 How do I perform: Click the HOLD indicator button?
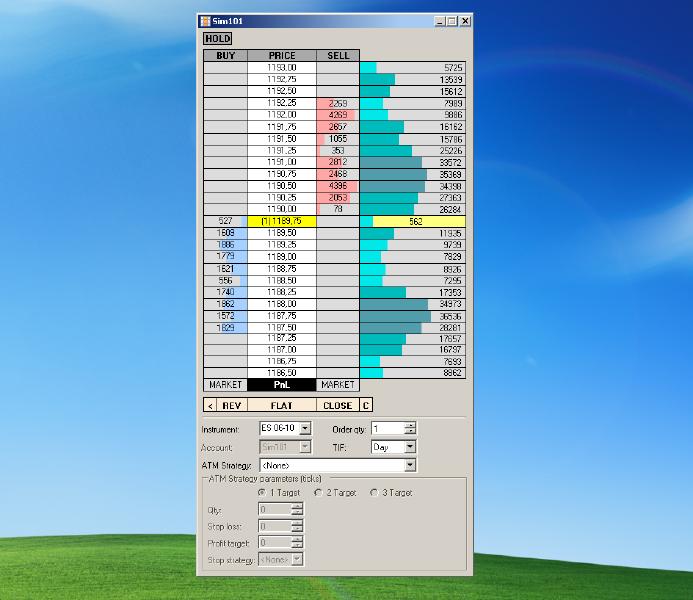[x=217, y=38]
